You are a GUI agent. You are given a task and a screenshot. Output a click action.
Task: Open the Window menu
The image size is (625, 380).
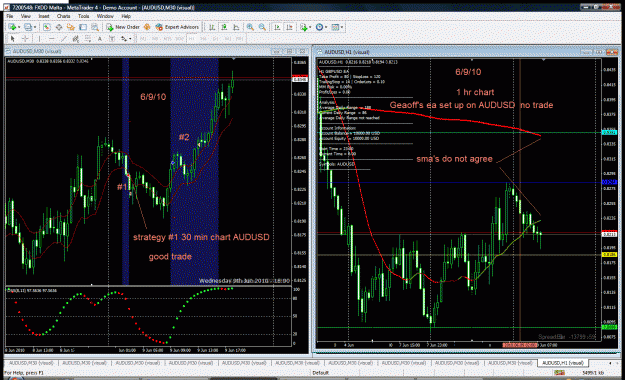[x=105, y=16]
